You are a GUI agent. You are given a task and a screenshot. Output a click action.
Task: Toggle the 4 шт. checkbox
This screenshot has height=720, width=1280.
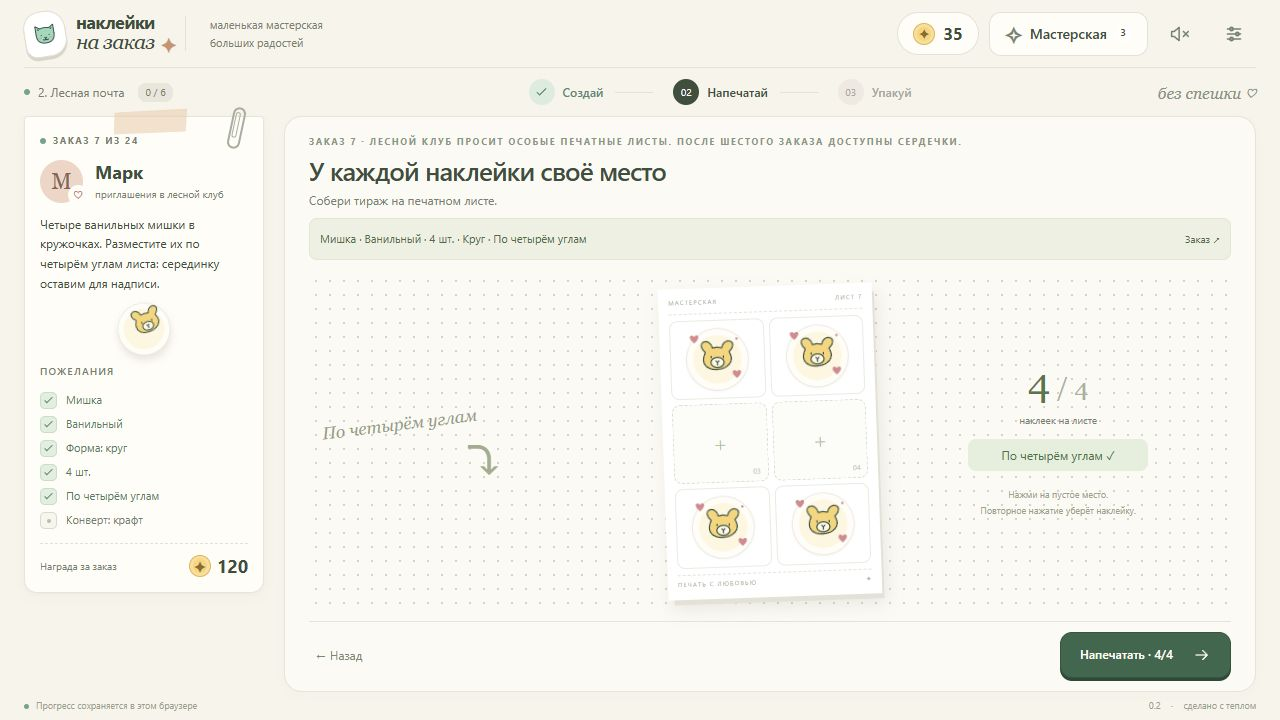click(48, 472)
